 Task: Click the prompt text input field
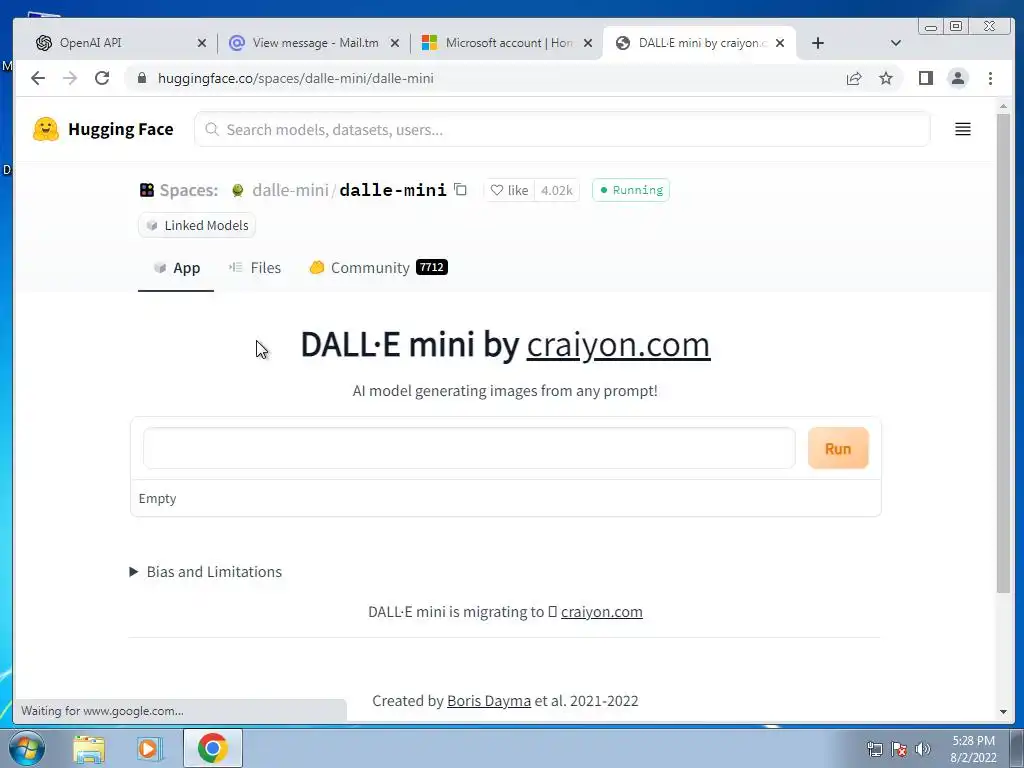[x=469, y=448]
